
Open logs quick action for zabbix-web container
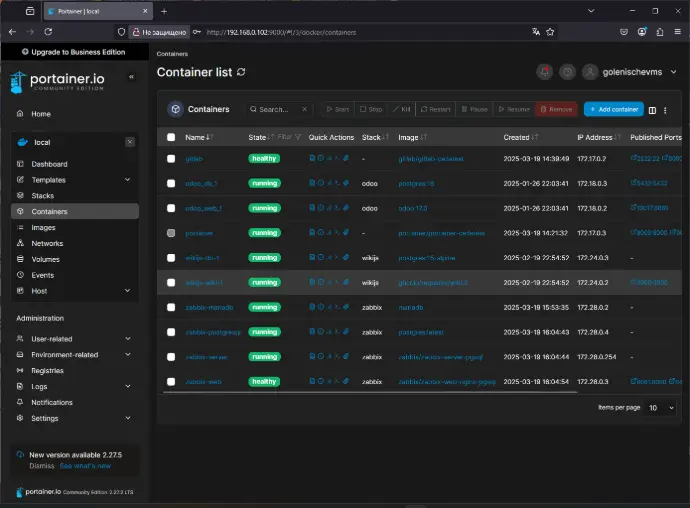click(x=312, y=381)
